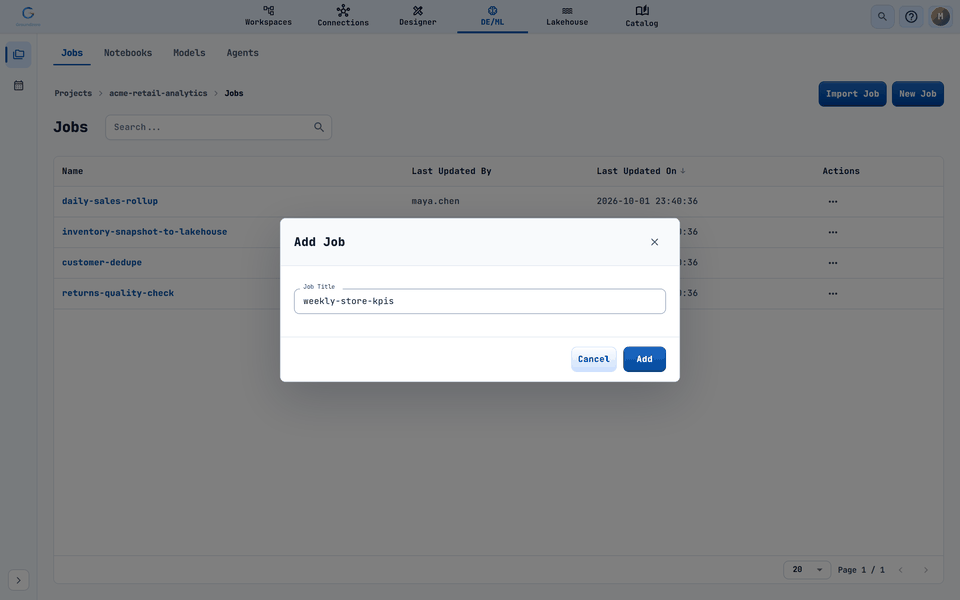
Task: Open the returns-quality-check job link
Action: [118, 293]
